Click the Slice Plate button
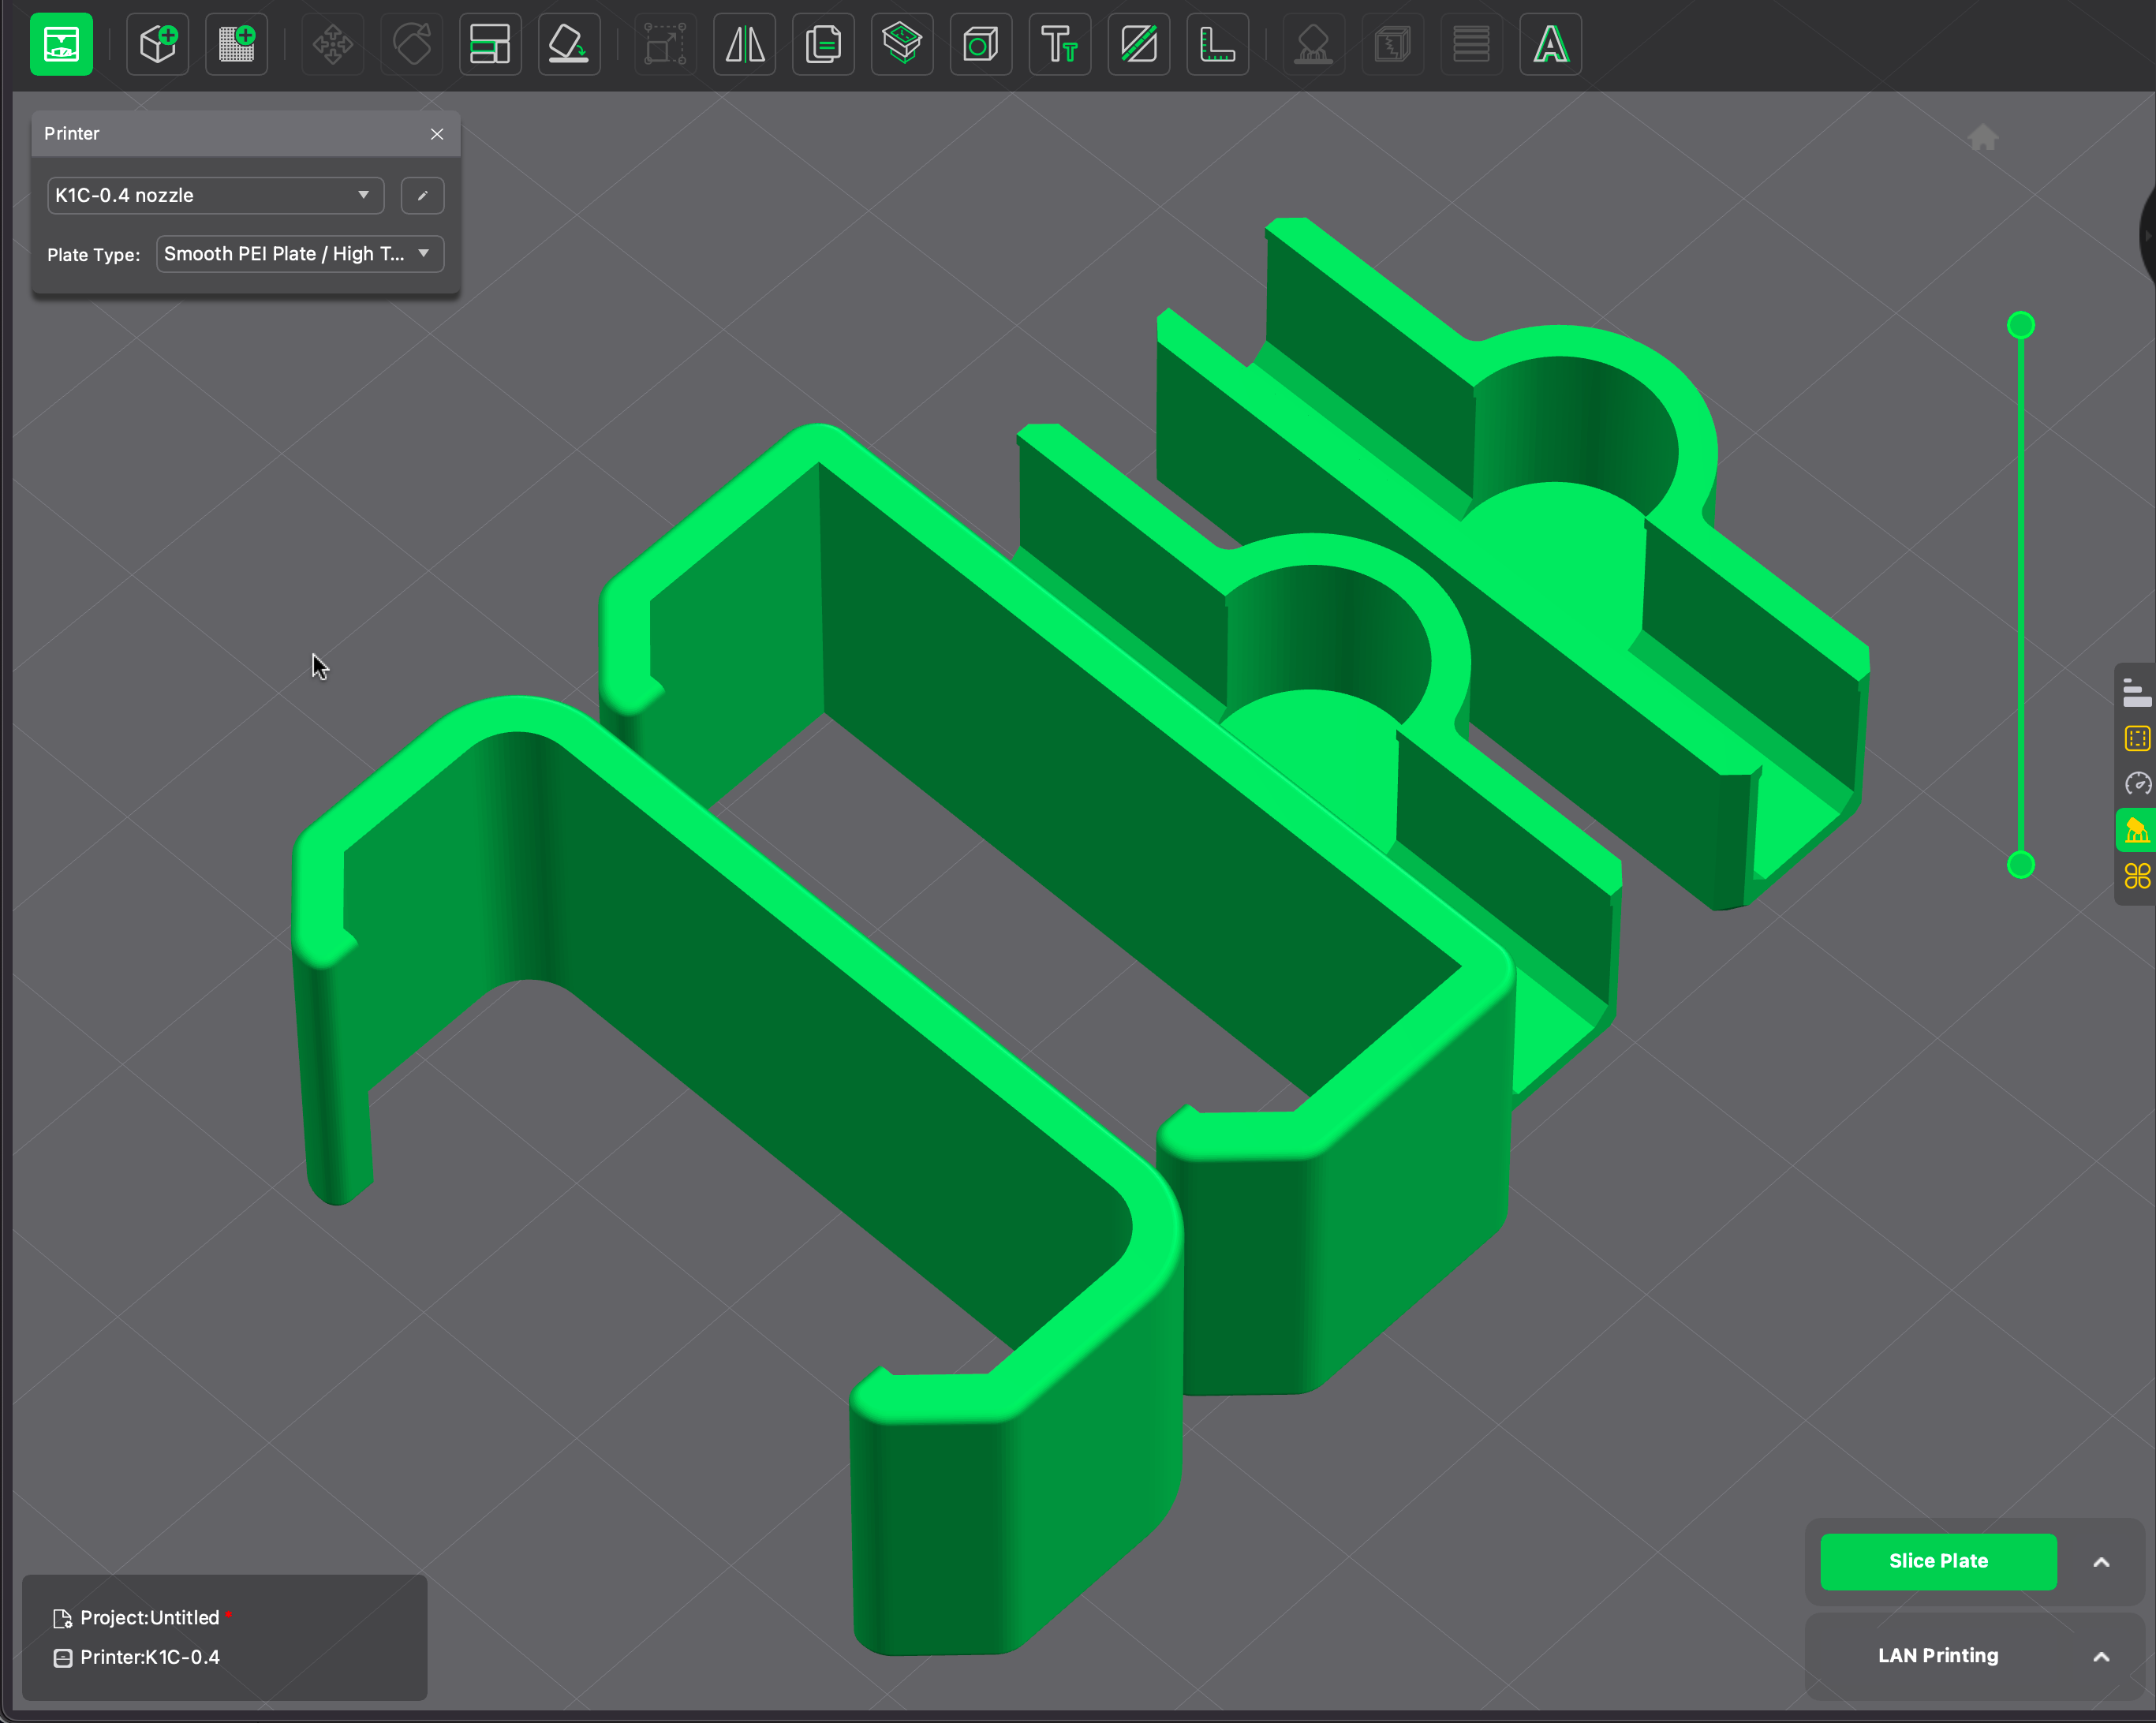The height and width of the screenshot is (1723, 2156). tap(1938, 1561)
